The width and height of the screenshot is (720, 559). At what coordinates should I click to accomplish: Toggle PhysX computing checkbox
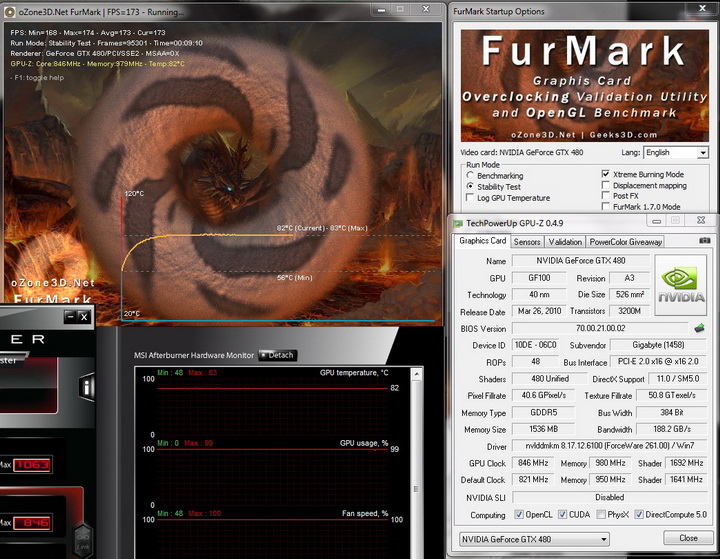click(x=601, y=514)
